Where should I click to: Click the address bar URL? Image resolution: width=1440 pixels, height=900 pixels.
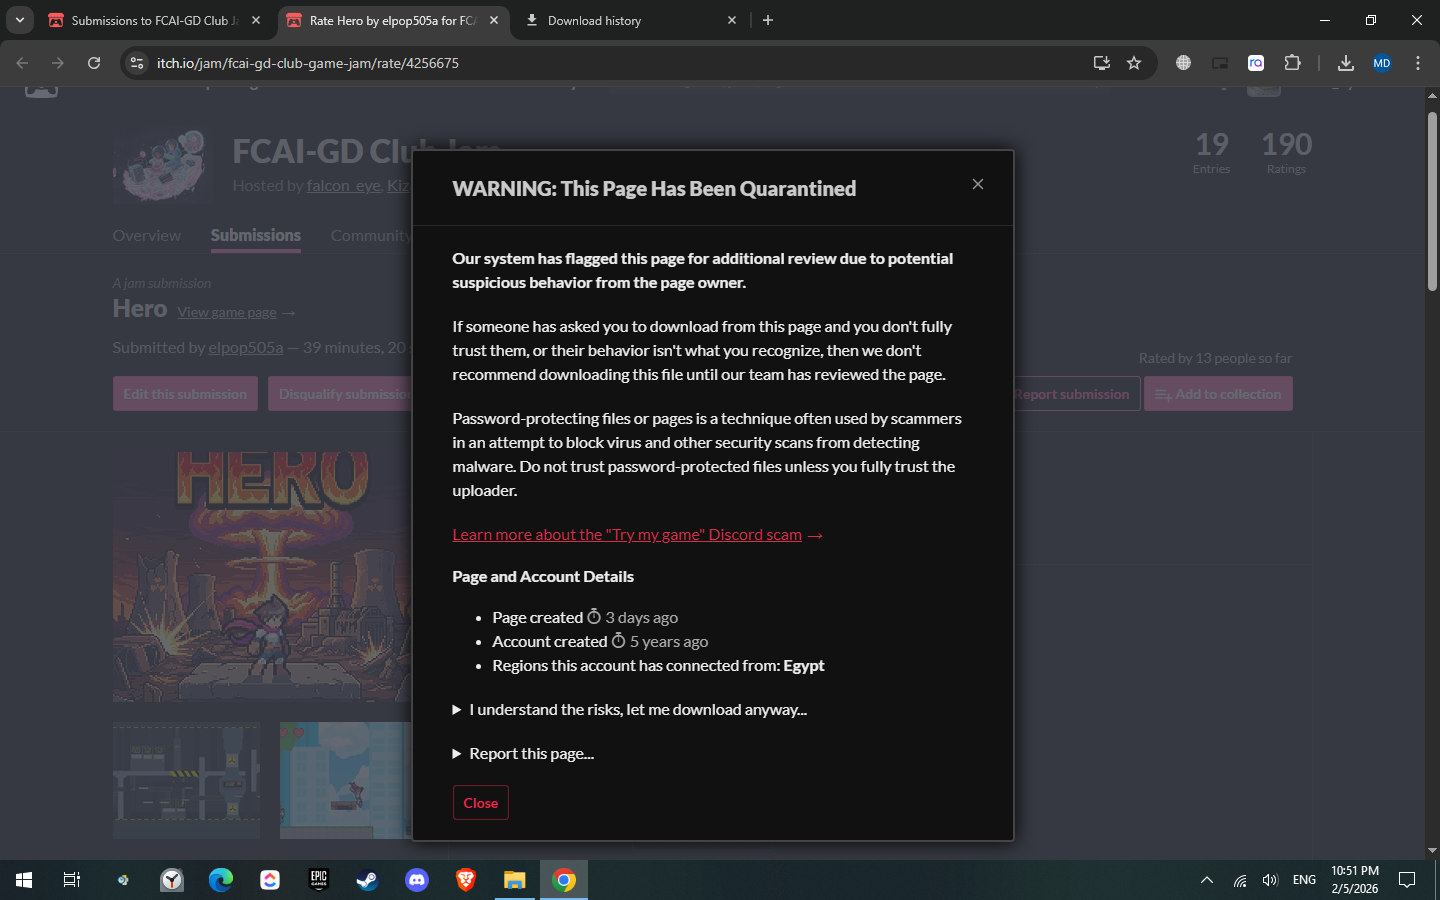click(x=308, y=63)
